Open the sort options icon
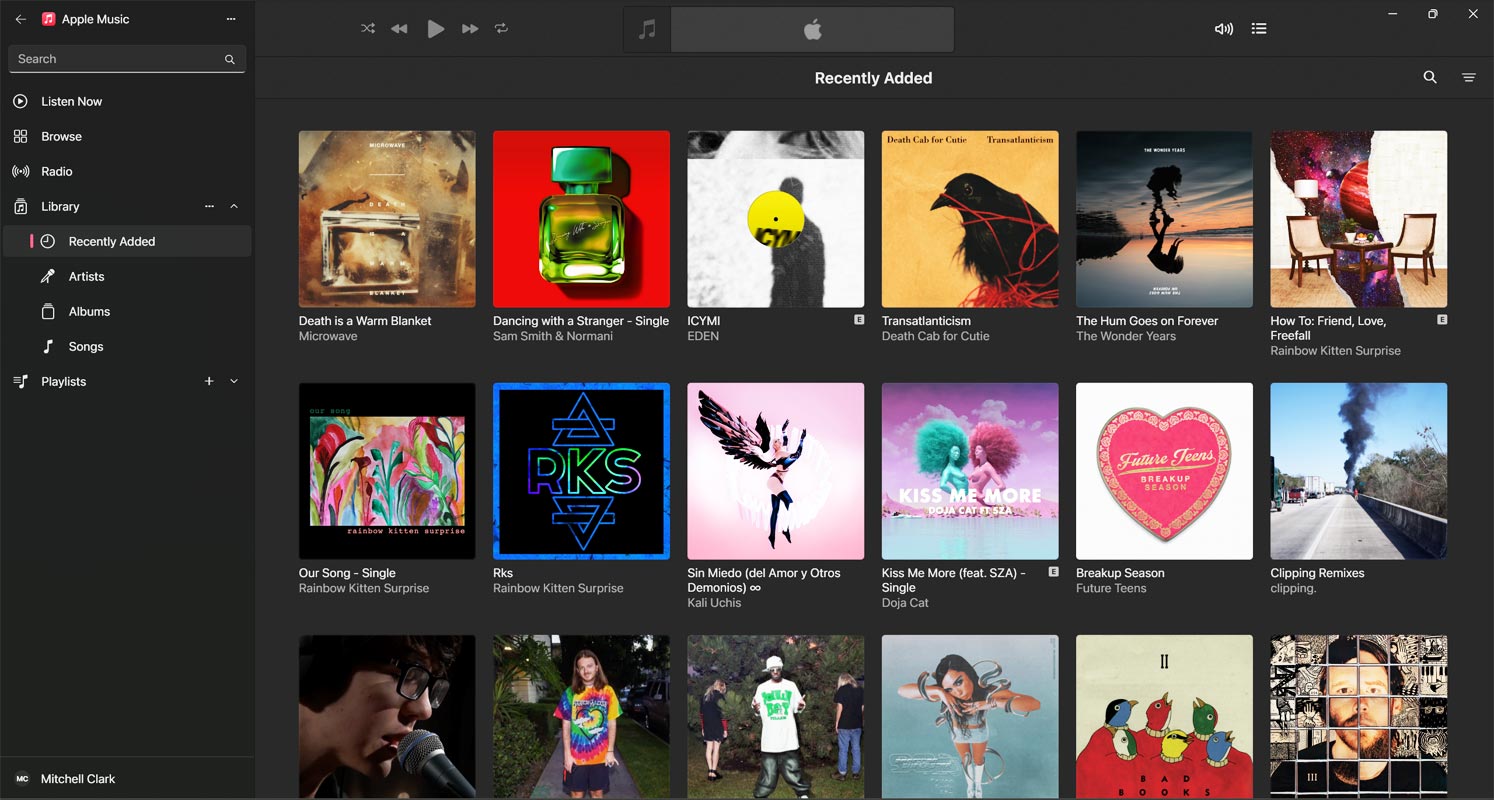Screen dimensions: 1494x800 pyautogui.click(x=1469, y=77)
